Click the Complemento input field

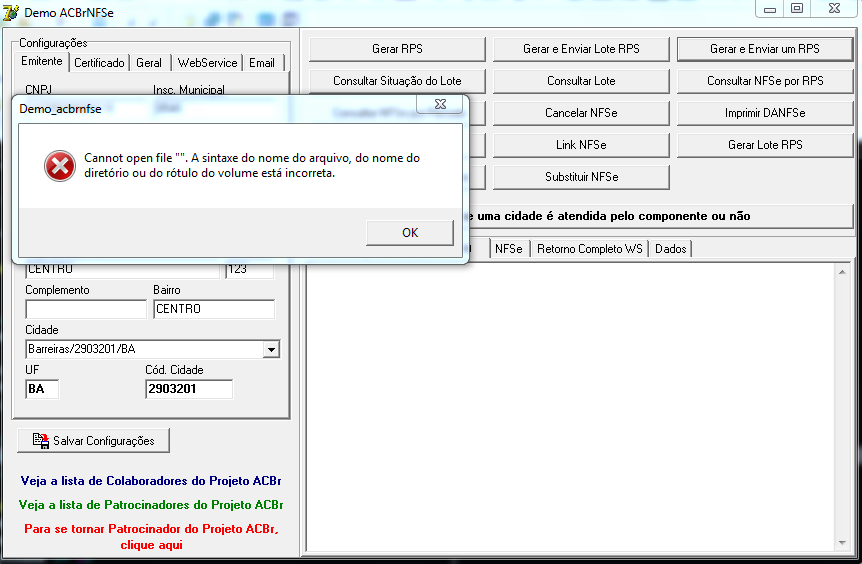[x=86, y=309]
